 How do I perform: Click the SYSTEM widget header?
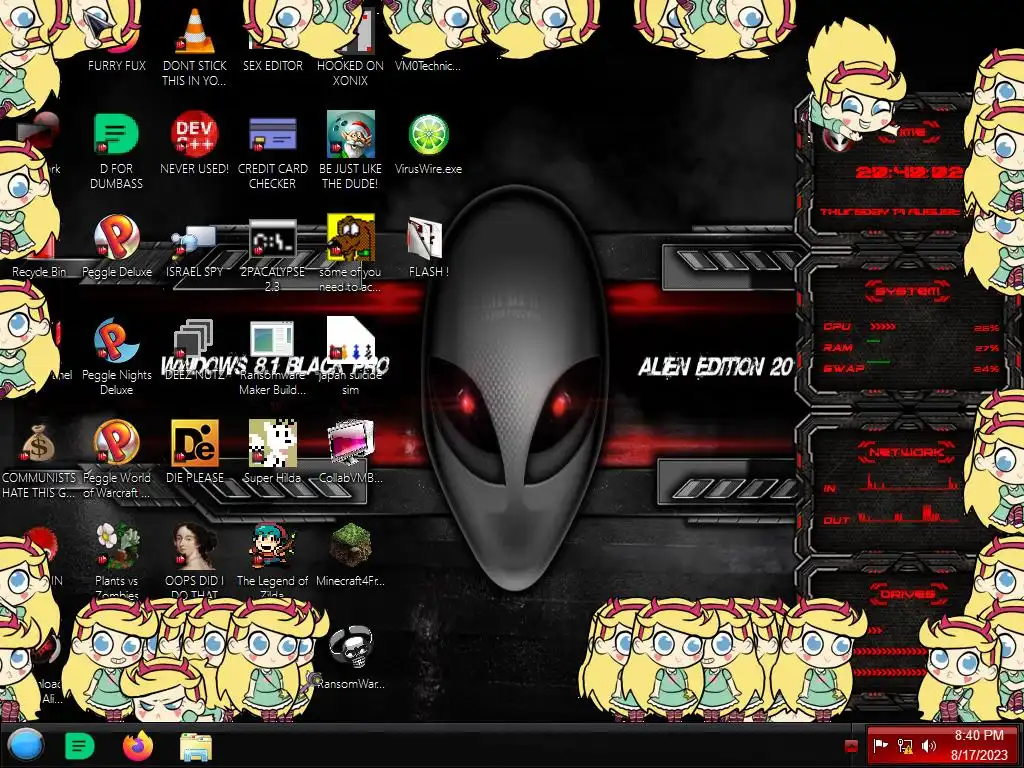click(x=907, y=291)
